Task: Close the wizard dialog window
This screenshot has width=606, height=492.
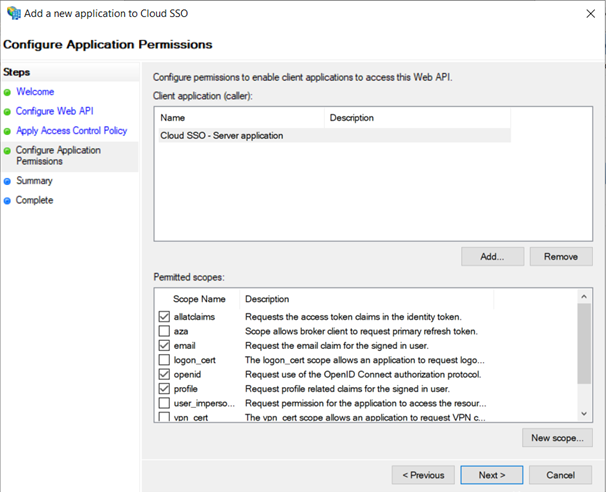Action: [x=585, y=14]
